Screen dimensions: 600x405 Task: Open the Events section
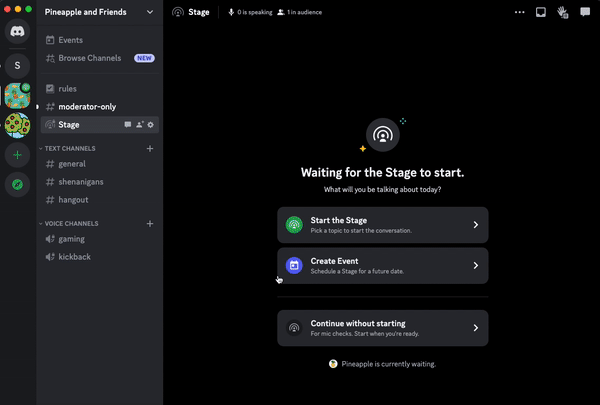coord(100,40)
